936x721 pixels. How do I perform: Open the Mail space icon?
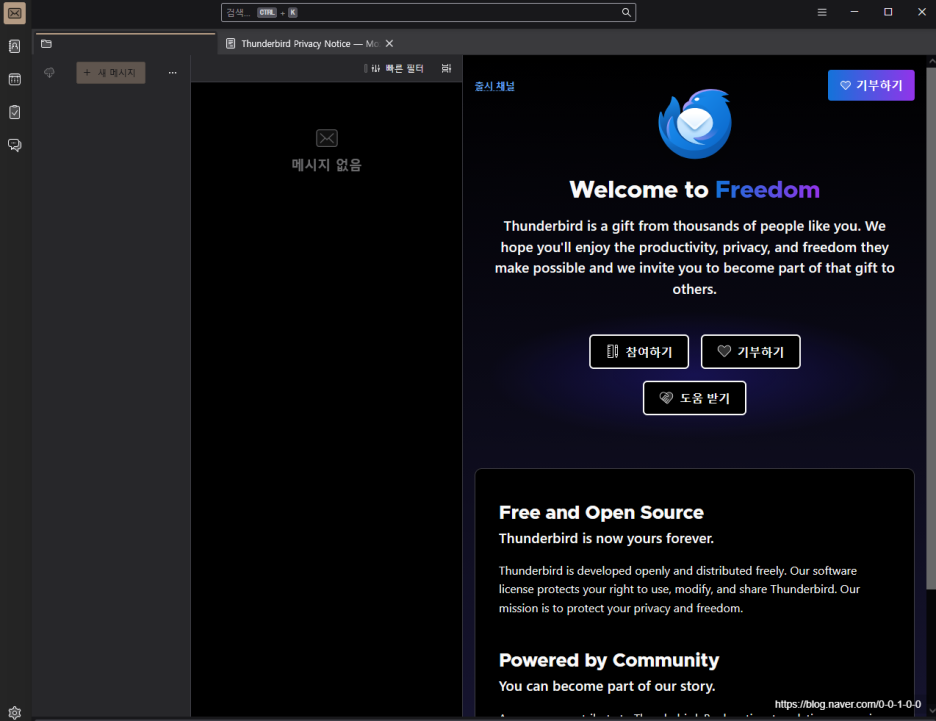14,13
